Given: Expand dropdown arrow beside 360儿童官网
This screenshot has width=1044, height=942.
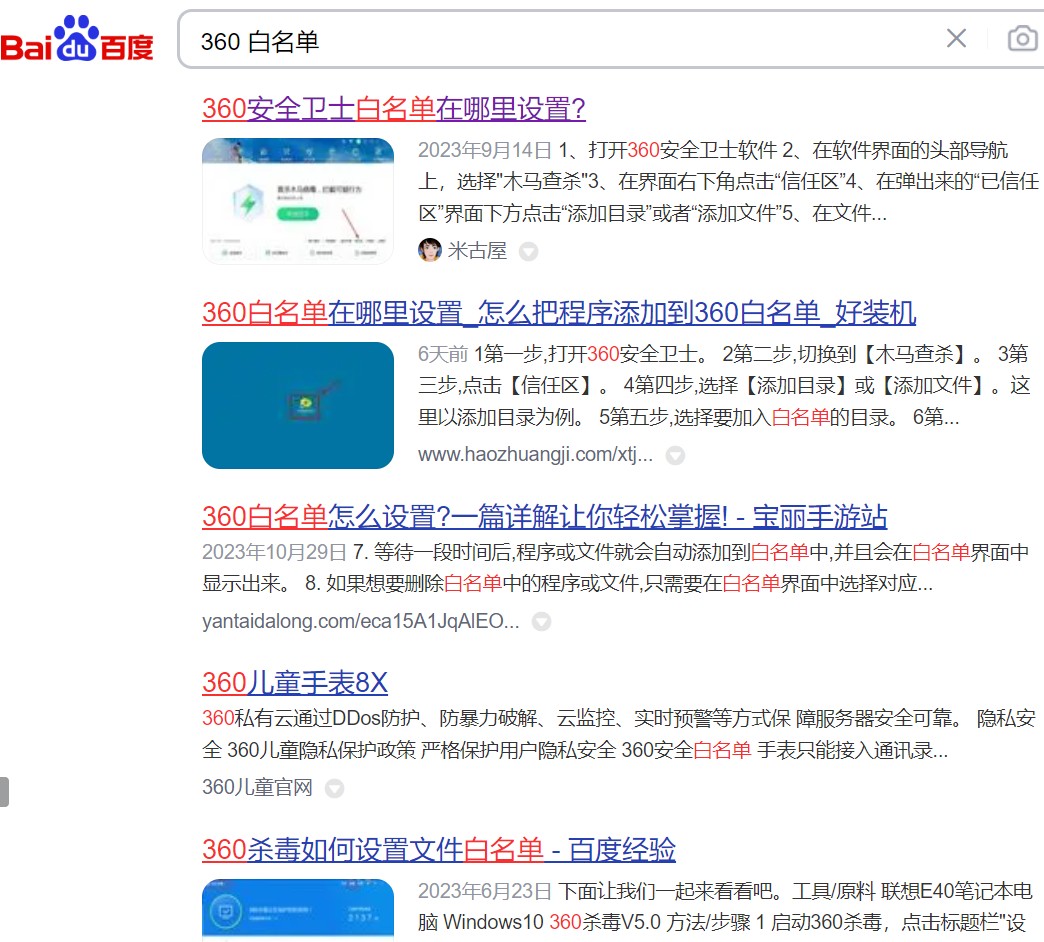Looking at the screenshot, I should tap(334, 788).
